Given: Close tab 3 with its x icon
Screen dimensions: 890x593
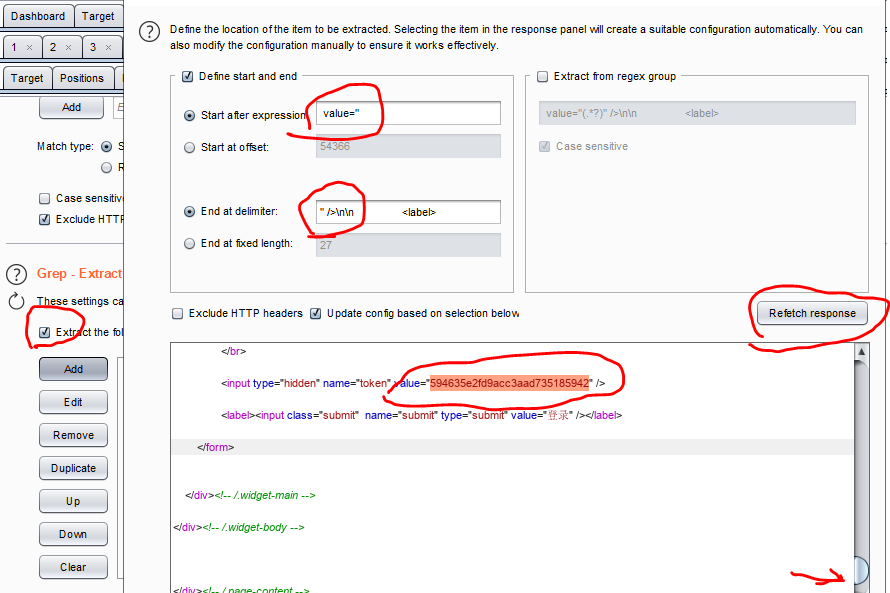Looking at the screenshot, I should [108, 48].
